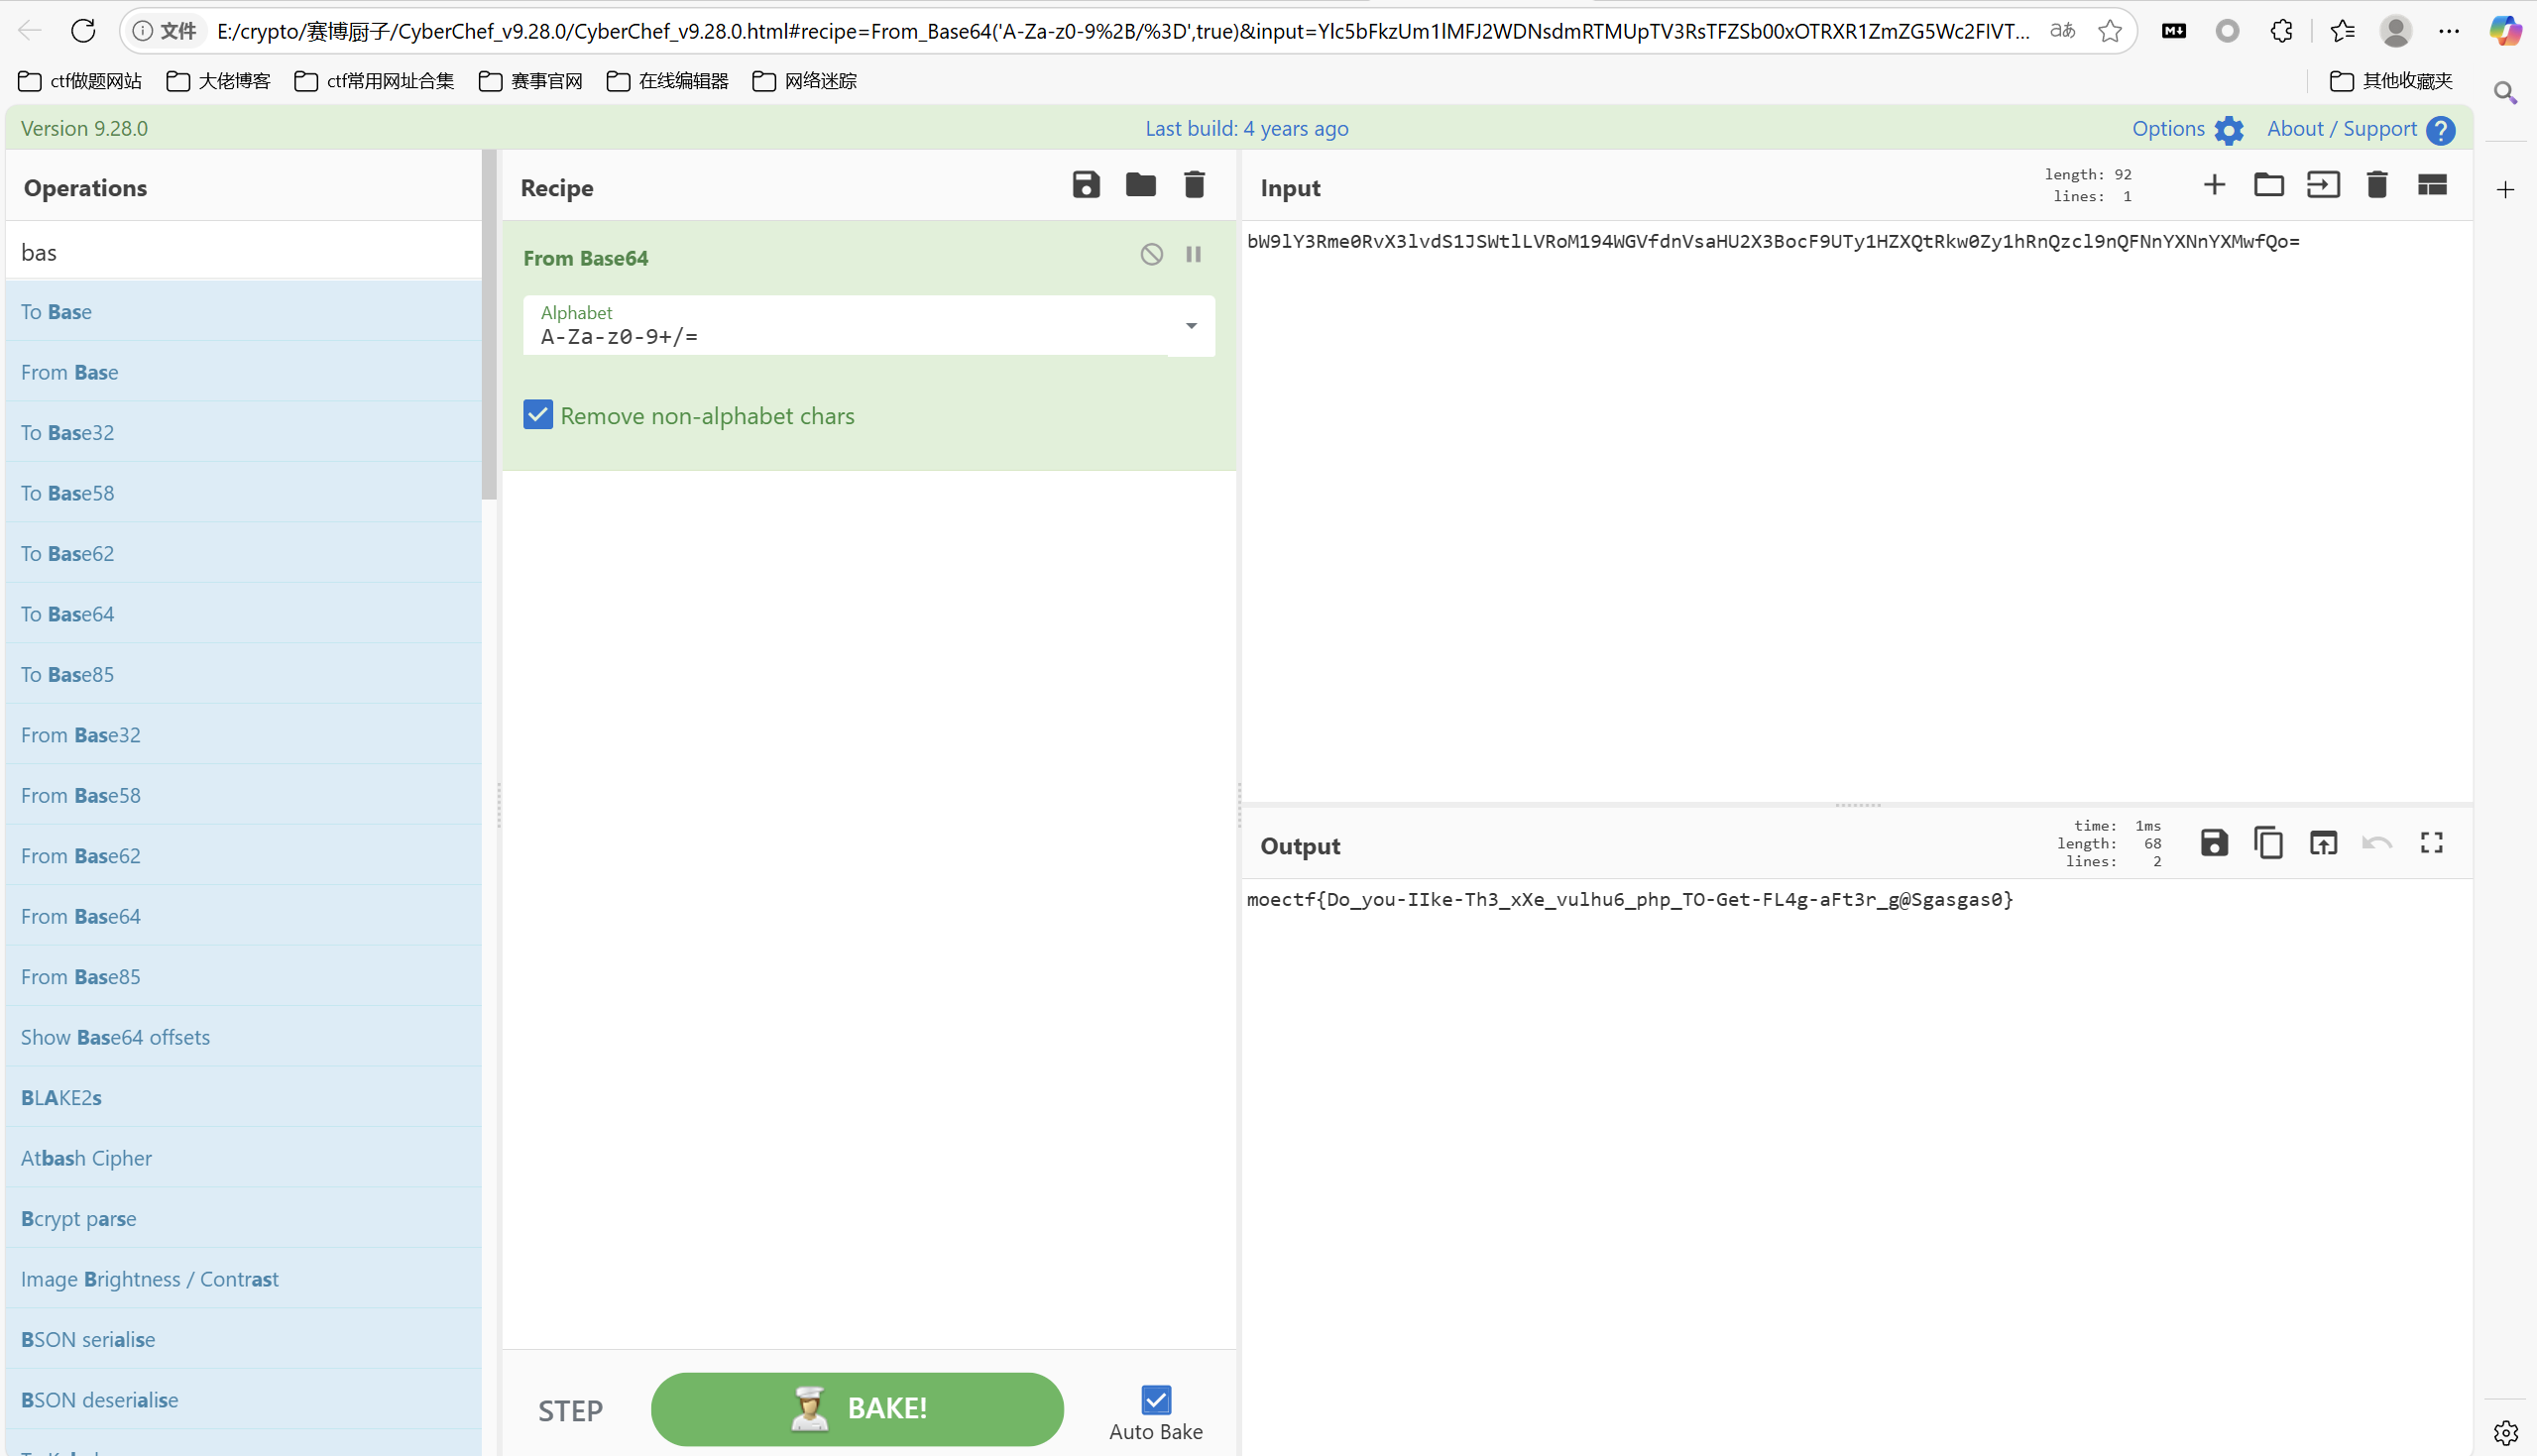
Task: Open 其他收藏夹 bookmark folder
Action: 2391,81
